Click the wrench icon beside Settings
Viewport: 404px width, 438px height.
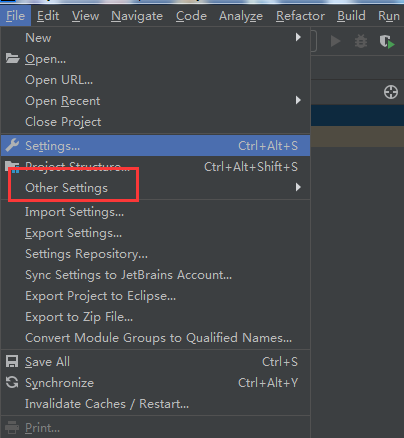[x=12, y=146]
